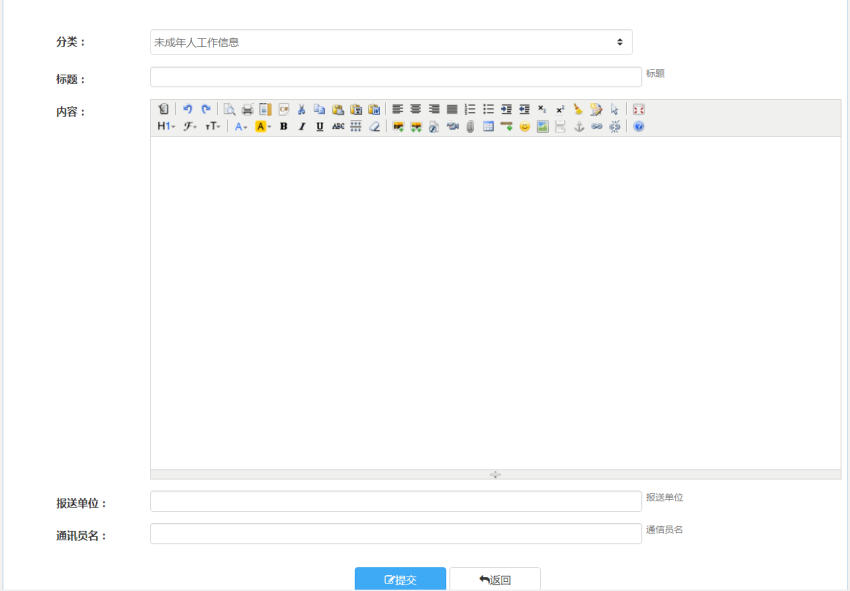Clear HTML code with broom icon
850x591 pixels.
[578, 109]
